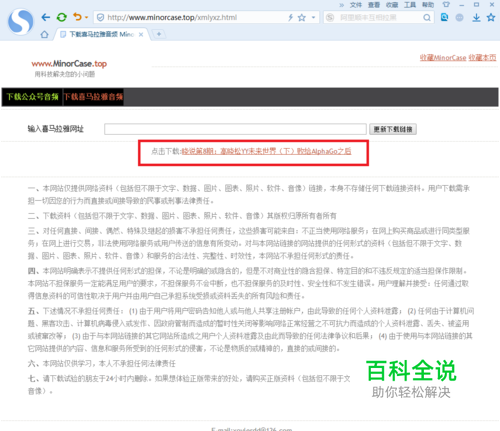
Task: Switch to the 下载公众号音频 nav tab
Action: click(32, 97)
